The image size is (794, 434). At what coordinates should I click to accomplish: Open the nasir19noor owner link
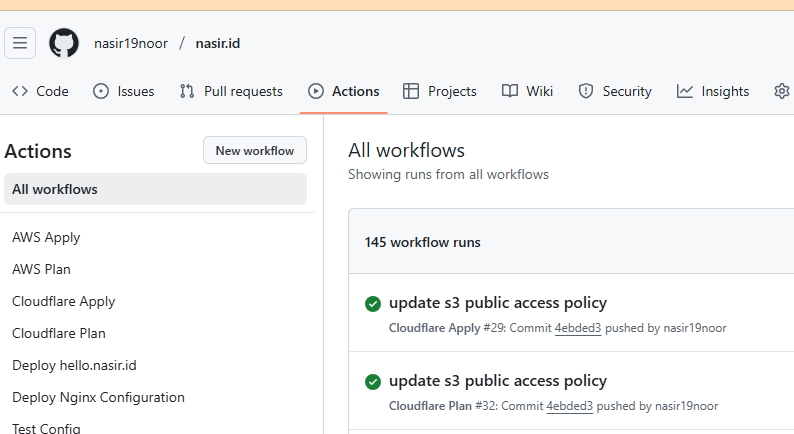(131, 44)
